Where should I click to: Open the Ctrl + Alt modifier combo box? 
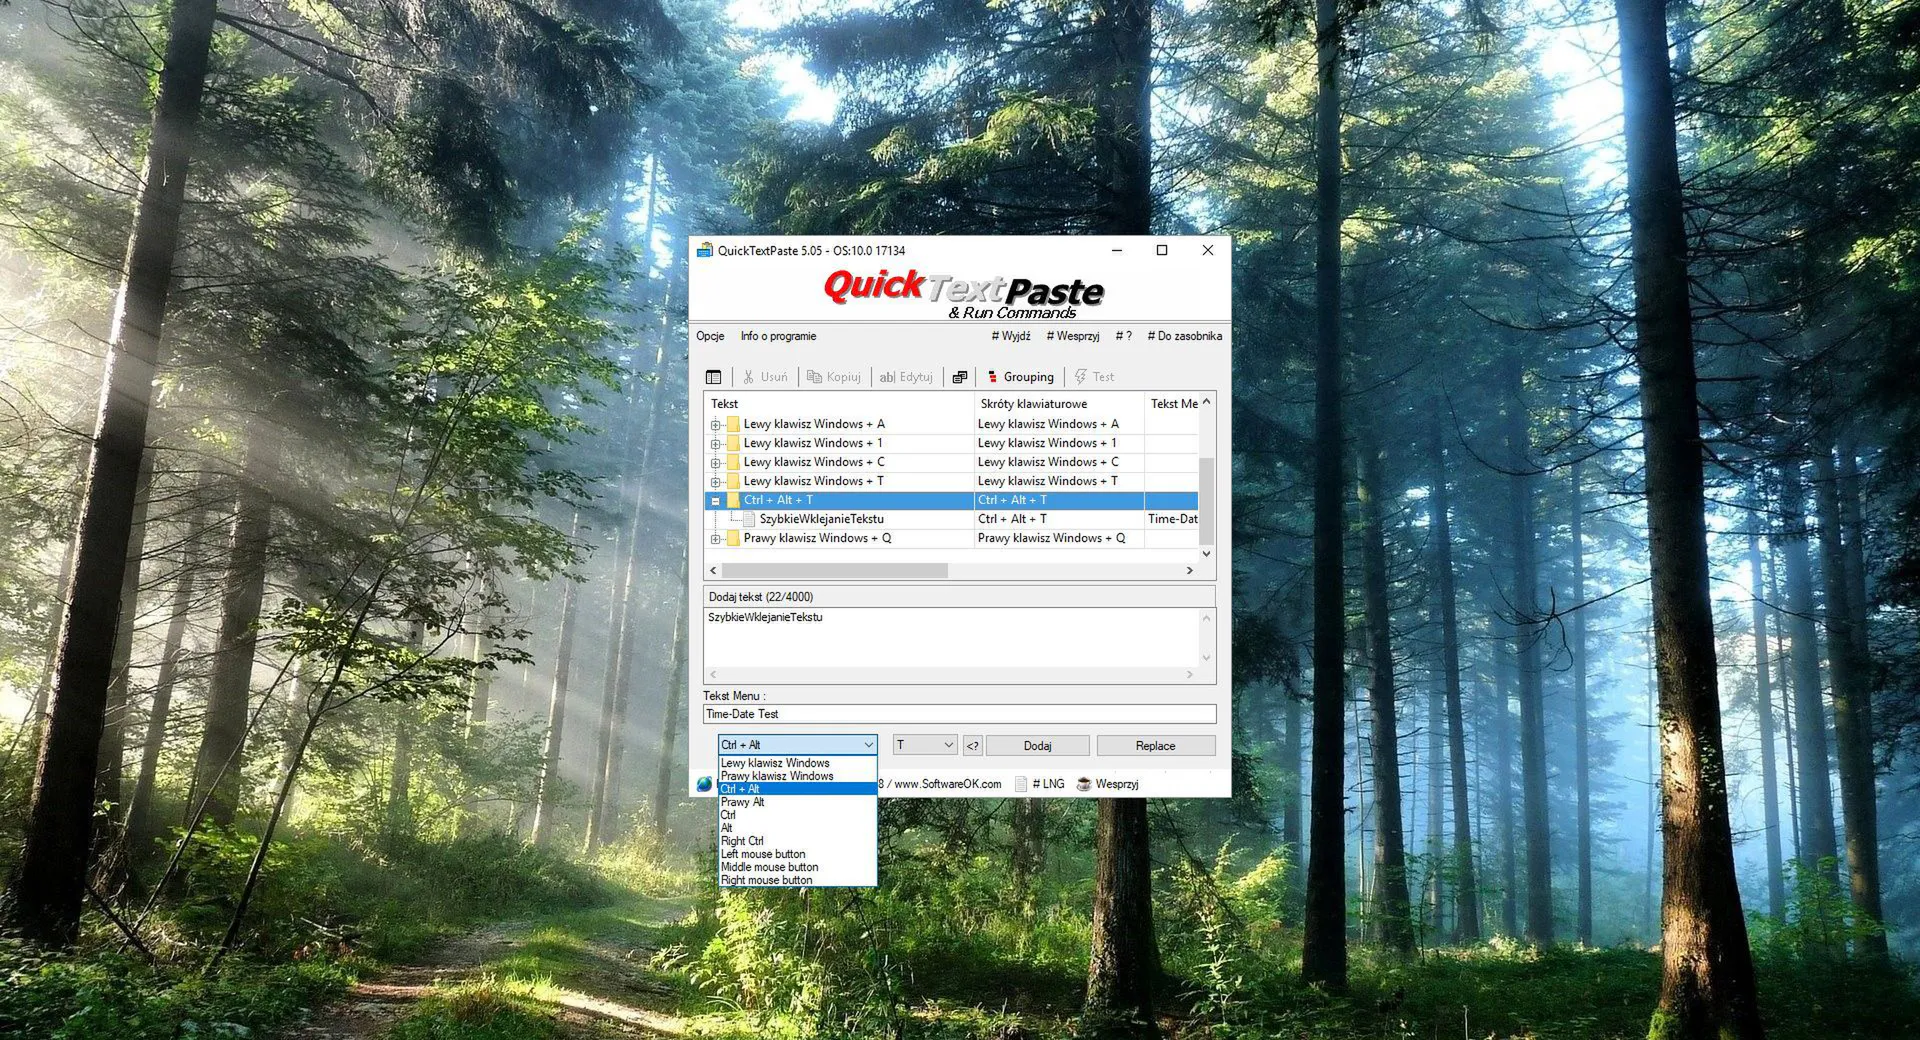(x=797, y=745)
